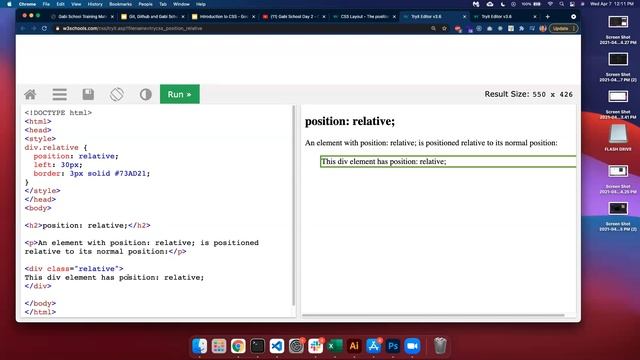Switch to the second Tryit Editor tab

tap(505, 17)
